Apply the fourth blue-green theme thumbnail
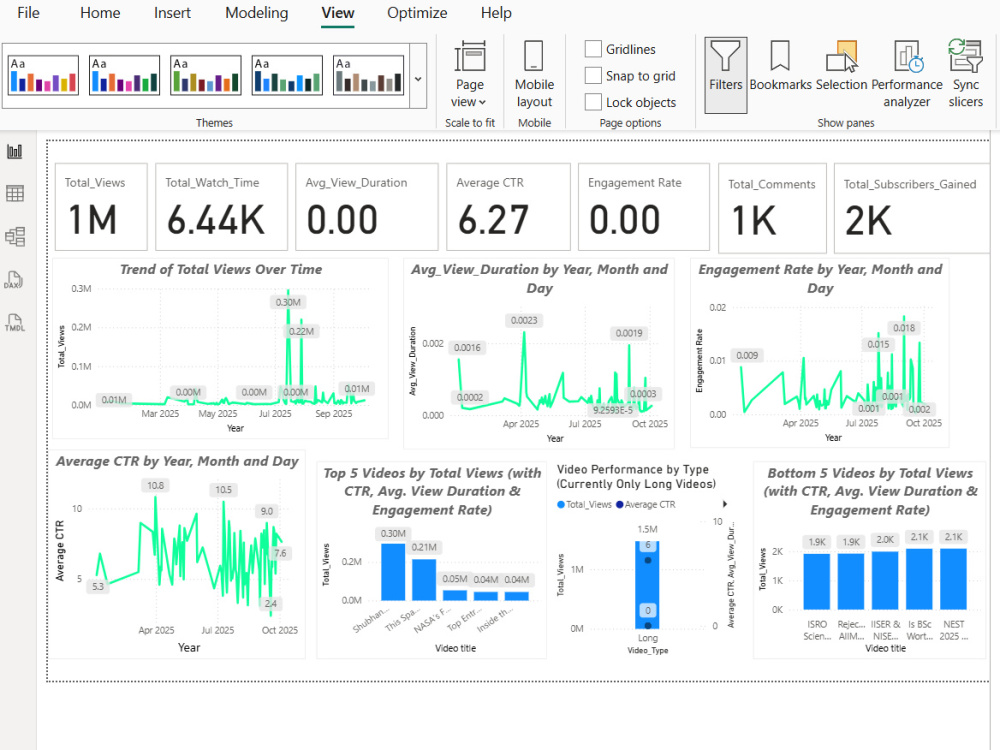This screenshot has width=1000, height=750. [x=287, y=75]
